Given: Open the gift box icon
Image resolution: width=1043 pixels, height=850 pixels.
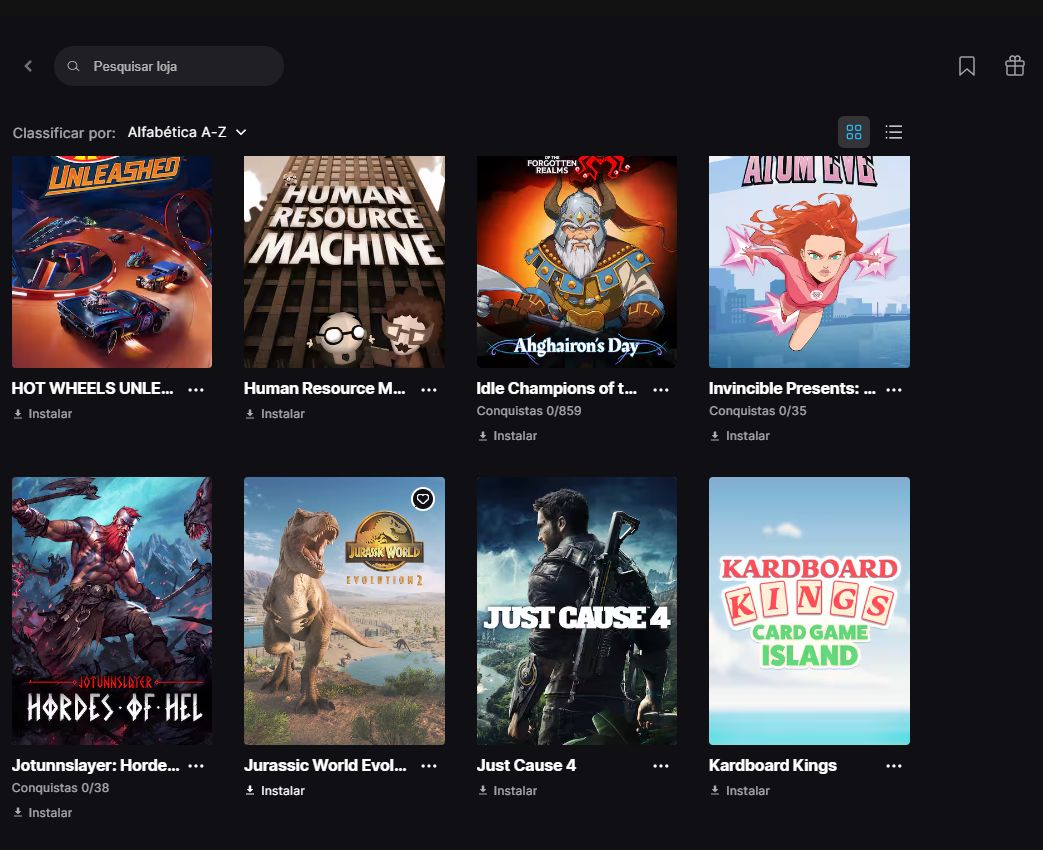Looking at the screenshot, I should (x=1014, y=66).
